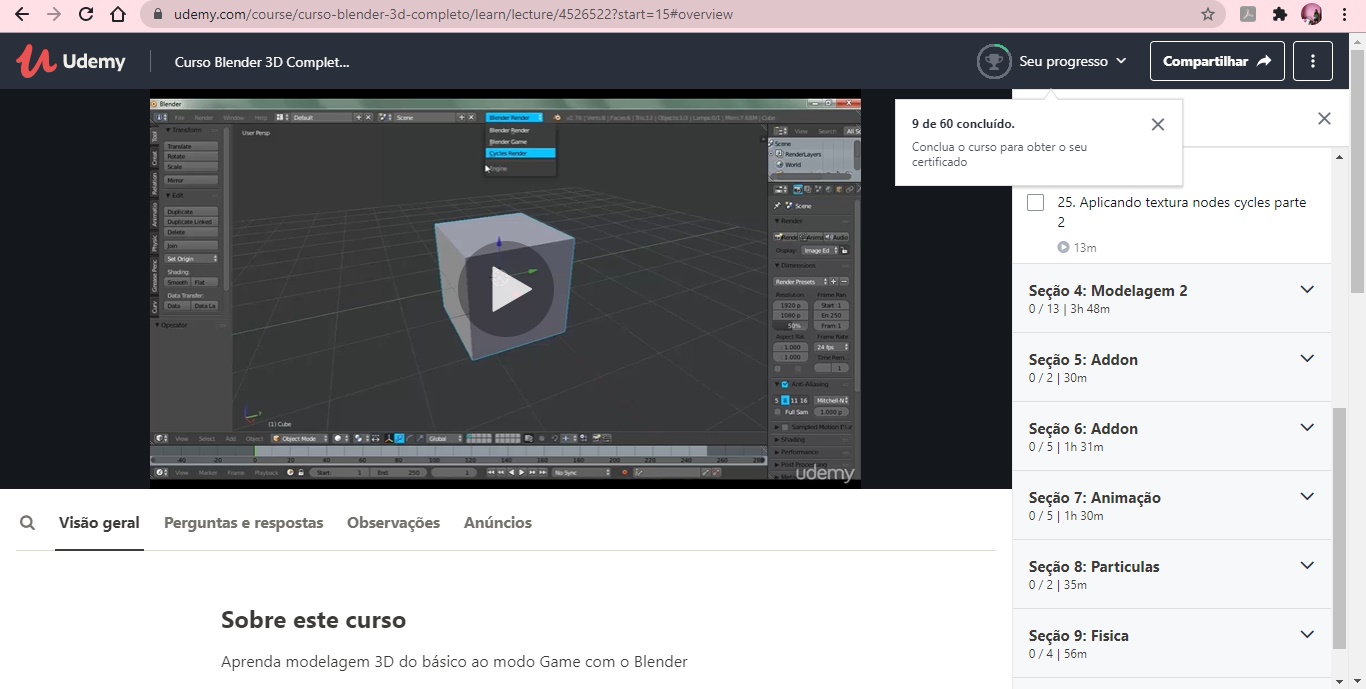1366x689 pixels.
Task: Click the PDF extension icon in browser toolbar
Action: (x=1248, y=14)
